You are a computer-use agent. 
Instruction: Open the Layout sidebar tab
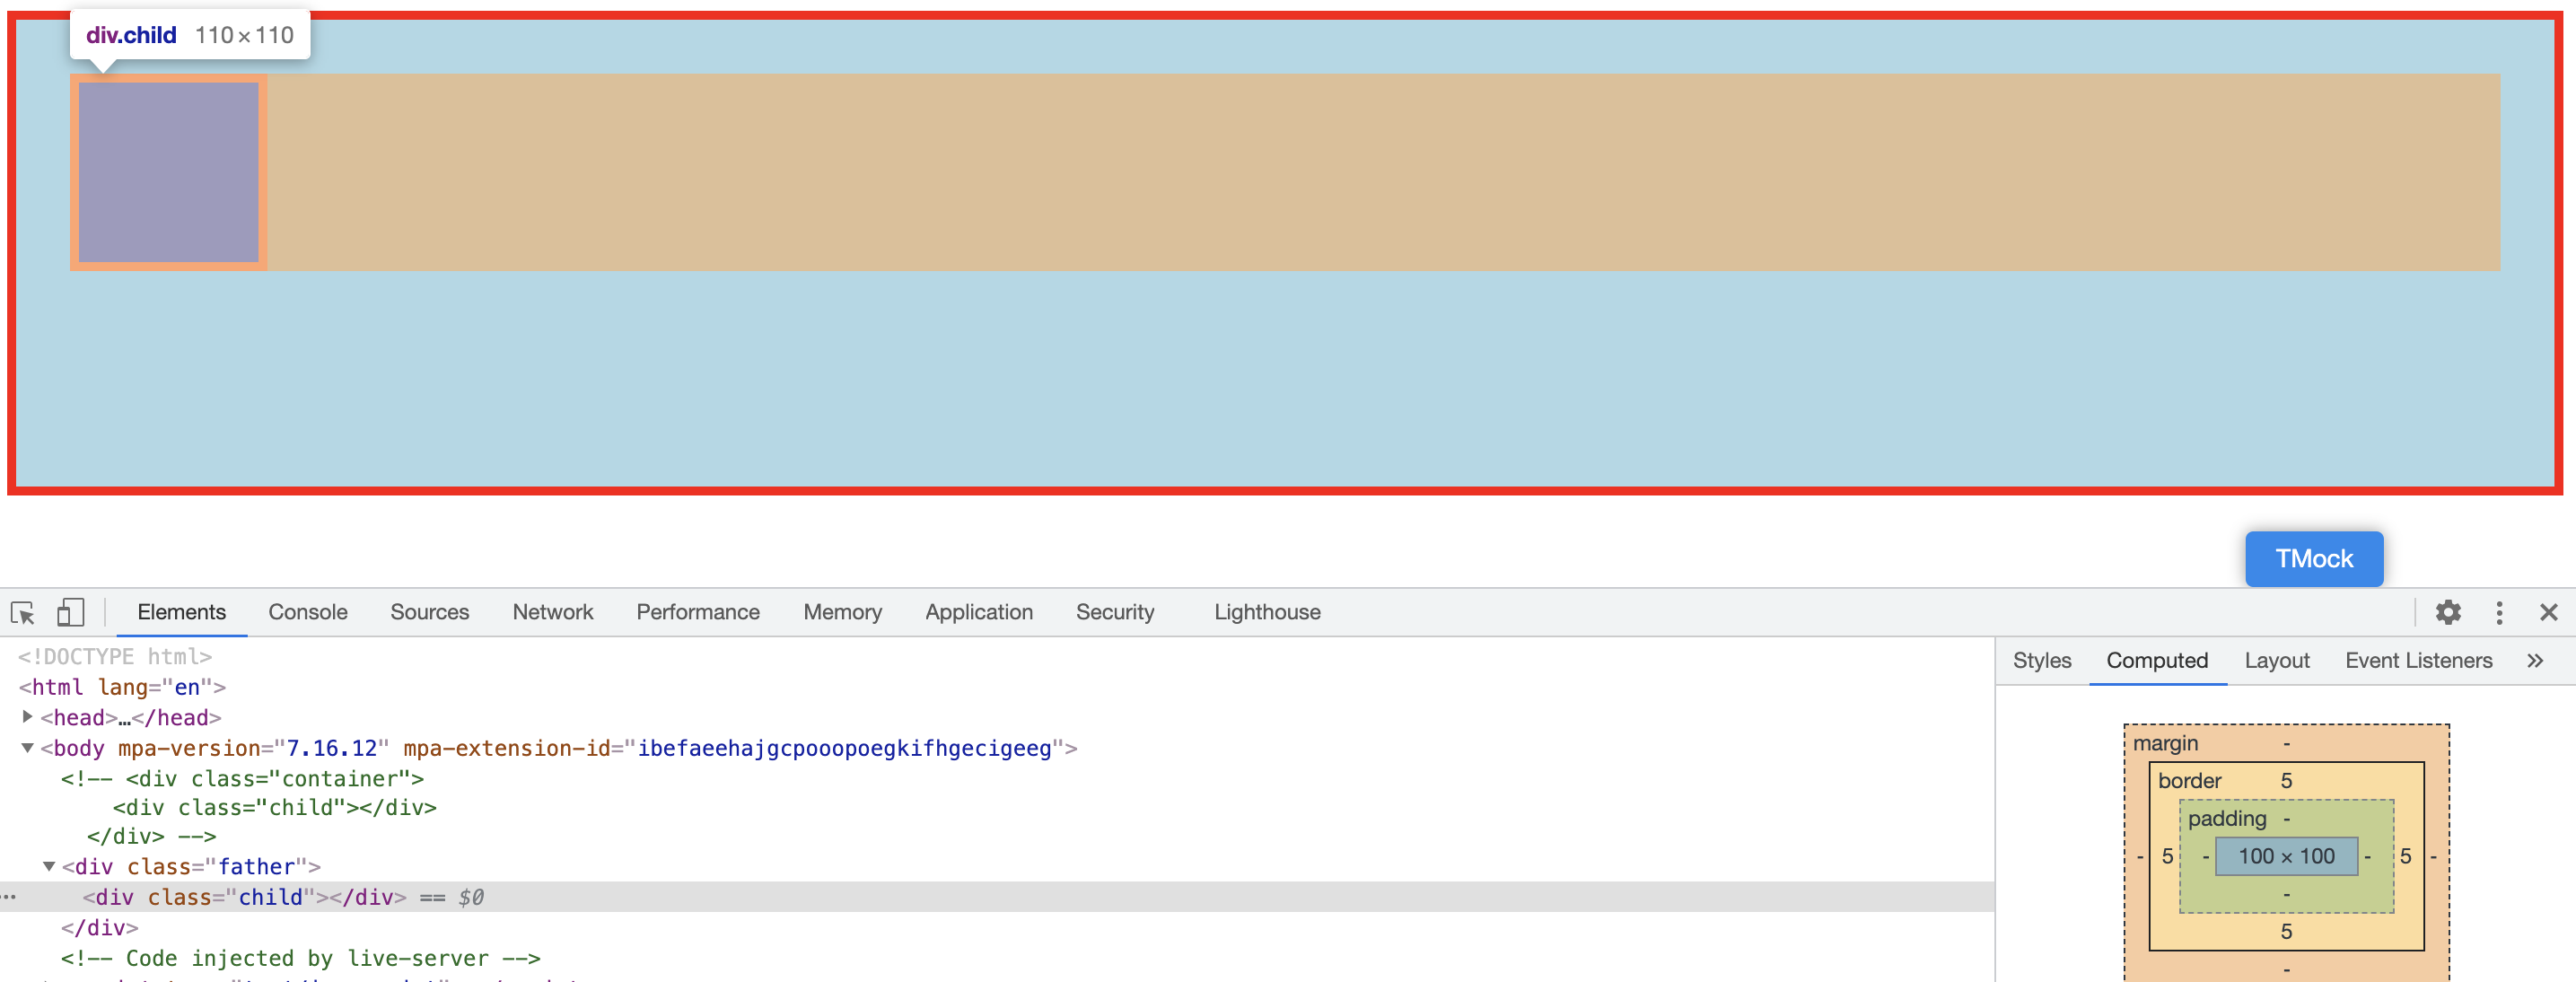[2276, 660]
